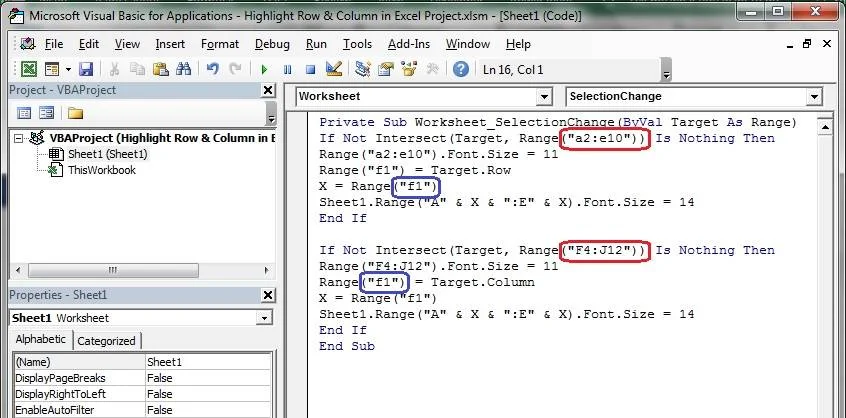Click the Redo arrow icon
846x418 pixels.
235,69
